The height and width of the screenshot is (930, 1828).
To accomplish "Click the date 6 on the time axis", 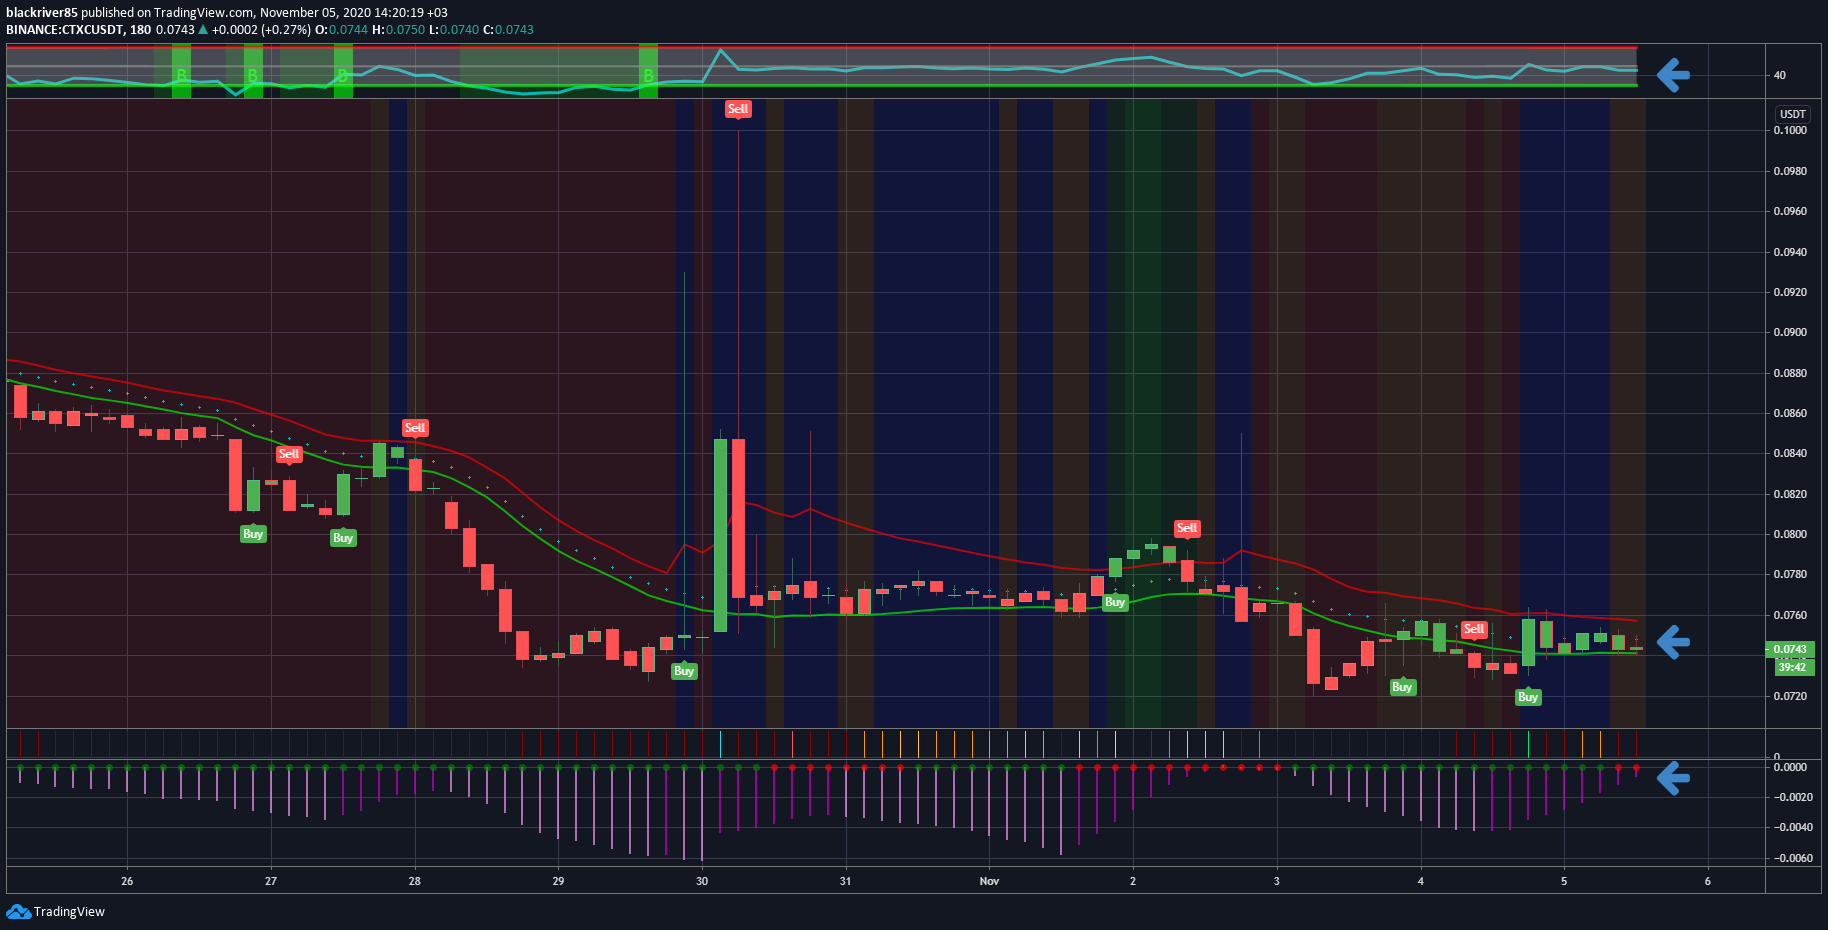I will [1708, 881].
